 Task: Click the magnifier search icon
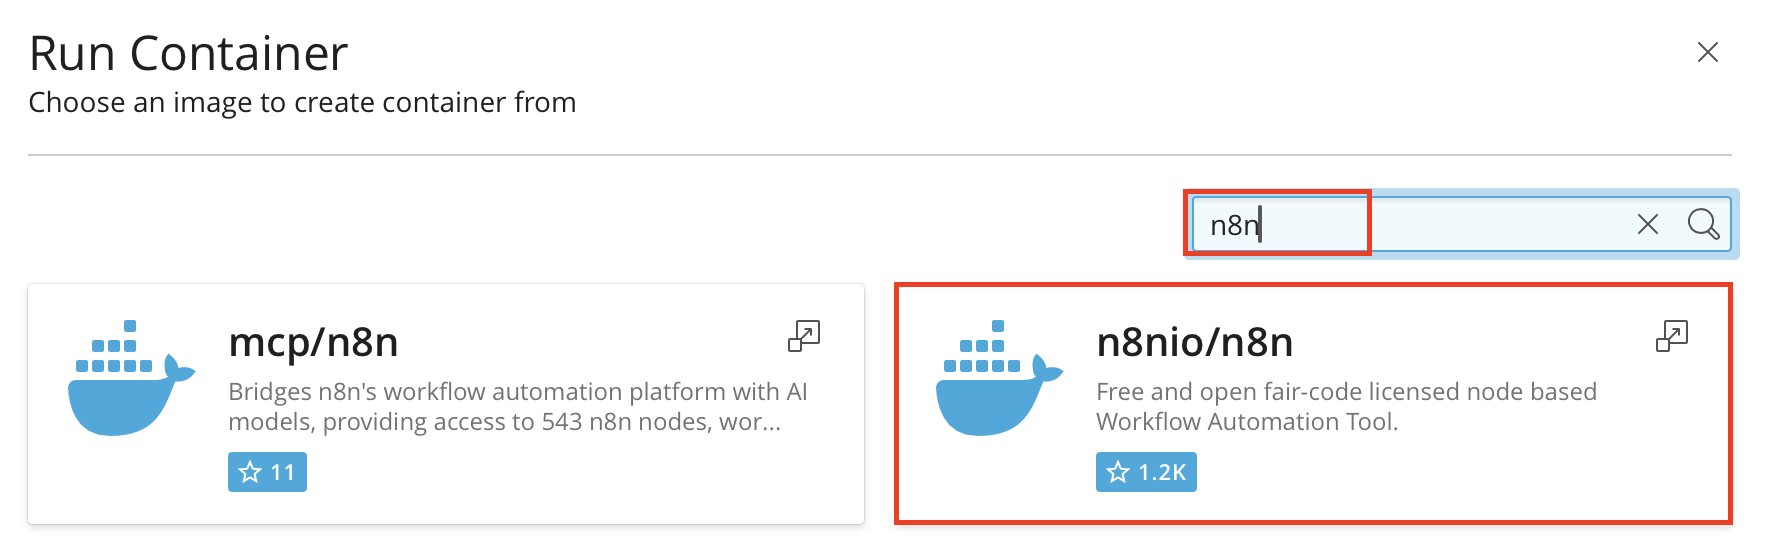click(x=1703, y=224)
